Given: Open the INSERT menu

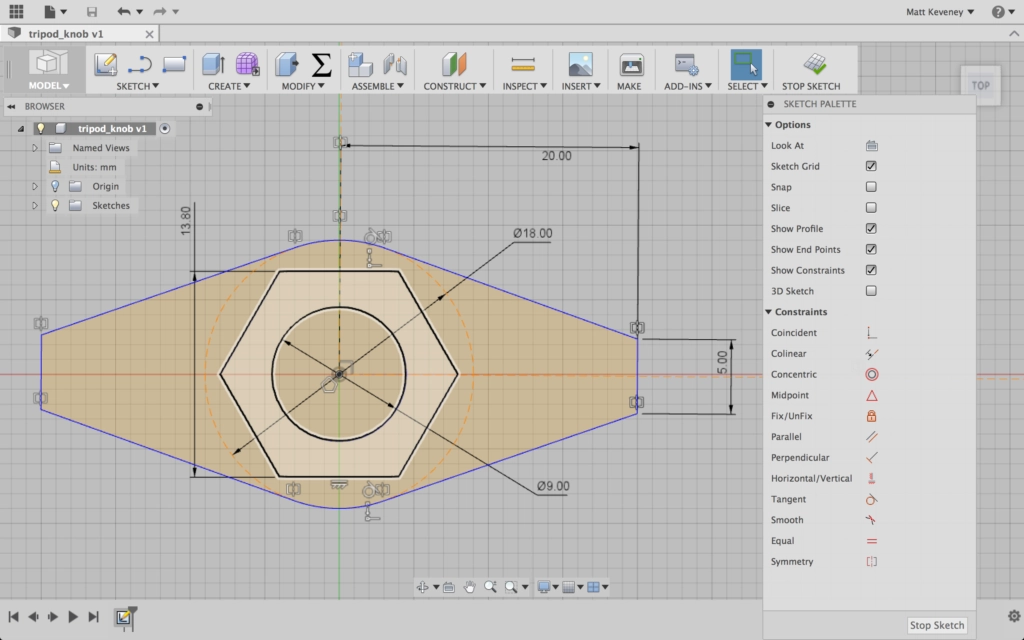Looking at the screenshot, I should pyautogui.click(x=581, y=86).
